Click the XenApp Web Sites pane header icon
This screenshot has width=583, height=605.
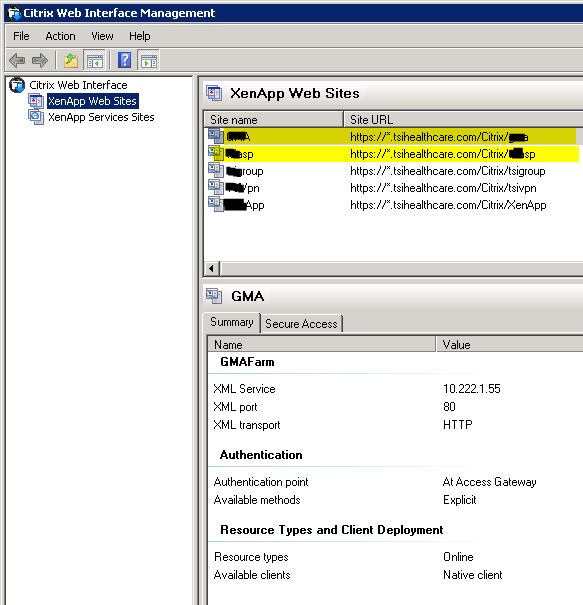tap(214, 93)
